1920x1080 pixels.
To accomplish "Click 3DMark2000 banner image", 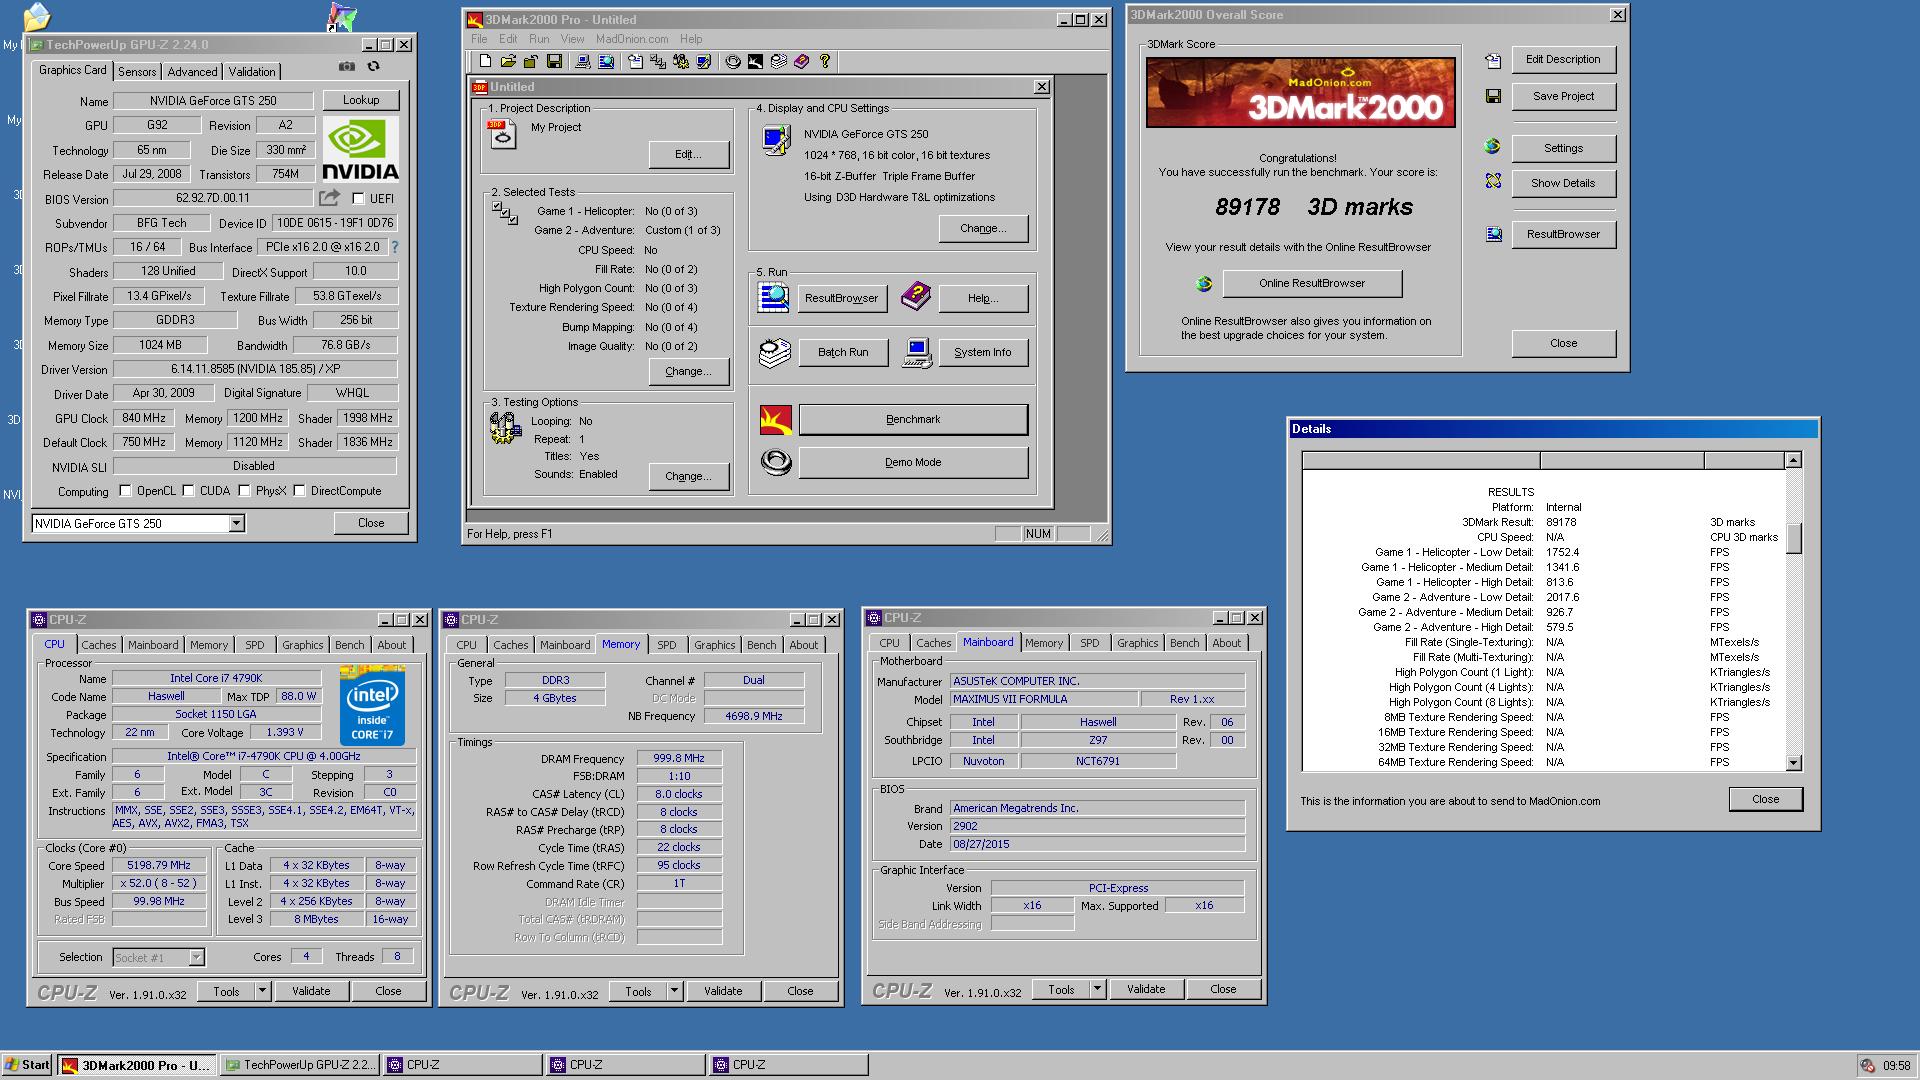I will click(x=1301, y=92).
